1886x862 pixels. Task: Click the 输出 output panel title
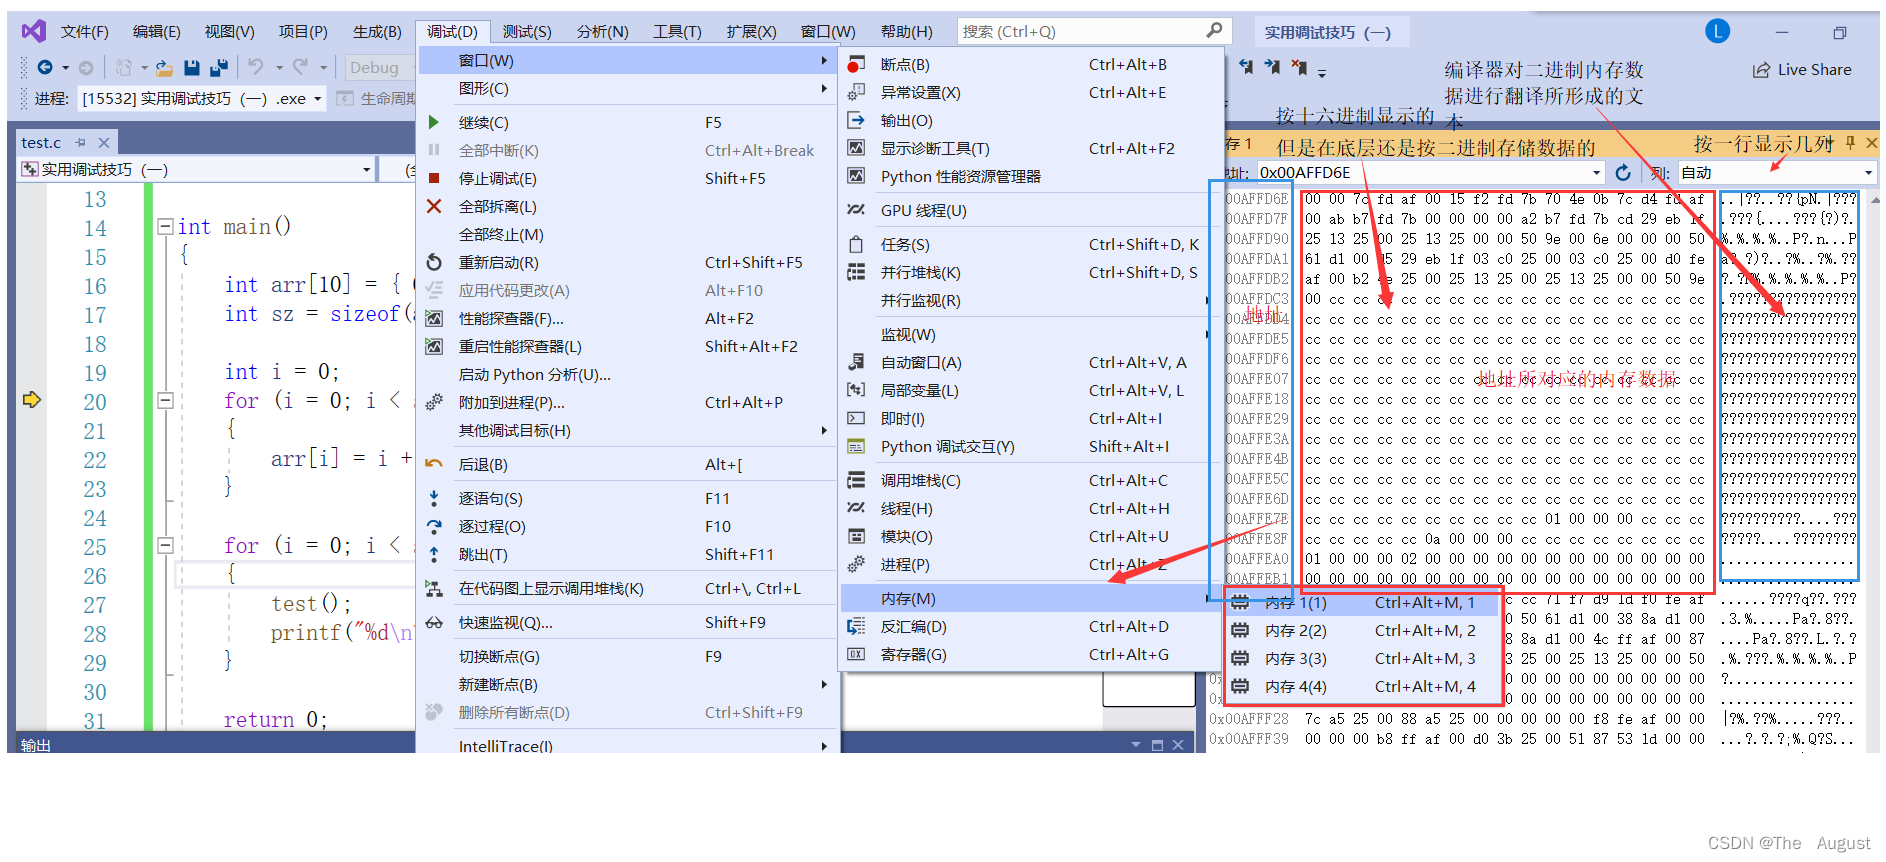pos(35,745)
